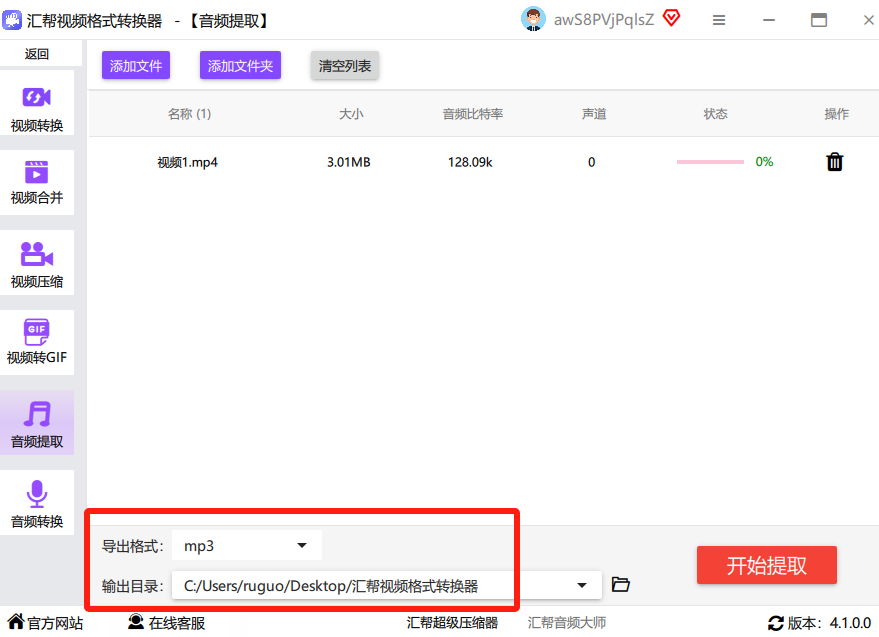
Task: Click the red VIP diamond icon
Action: [x=671, y=19]
